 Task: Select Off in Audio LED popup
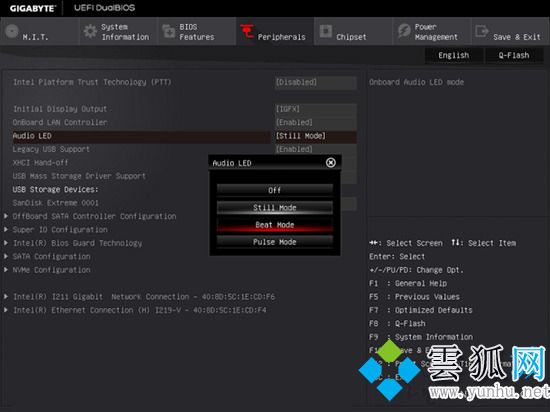[275, 190]
